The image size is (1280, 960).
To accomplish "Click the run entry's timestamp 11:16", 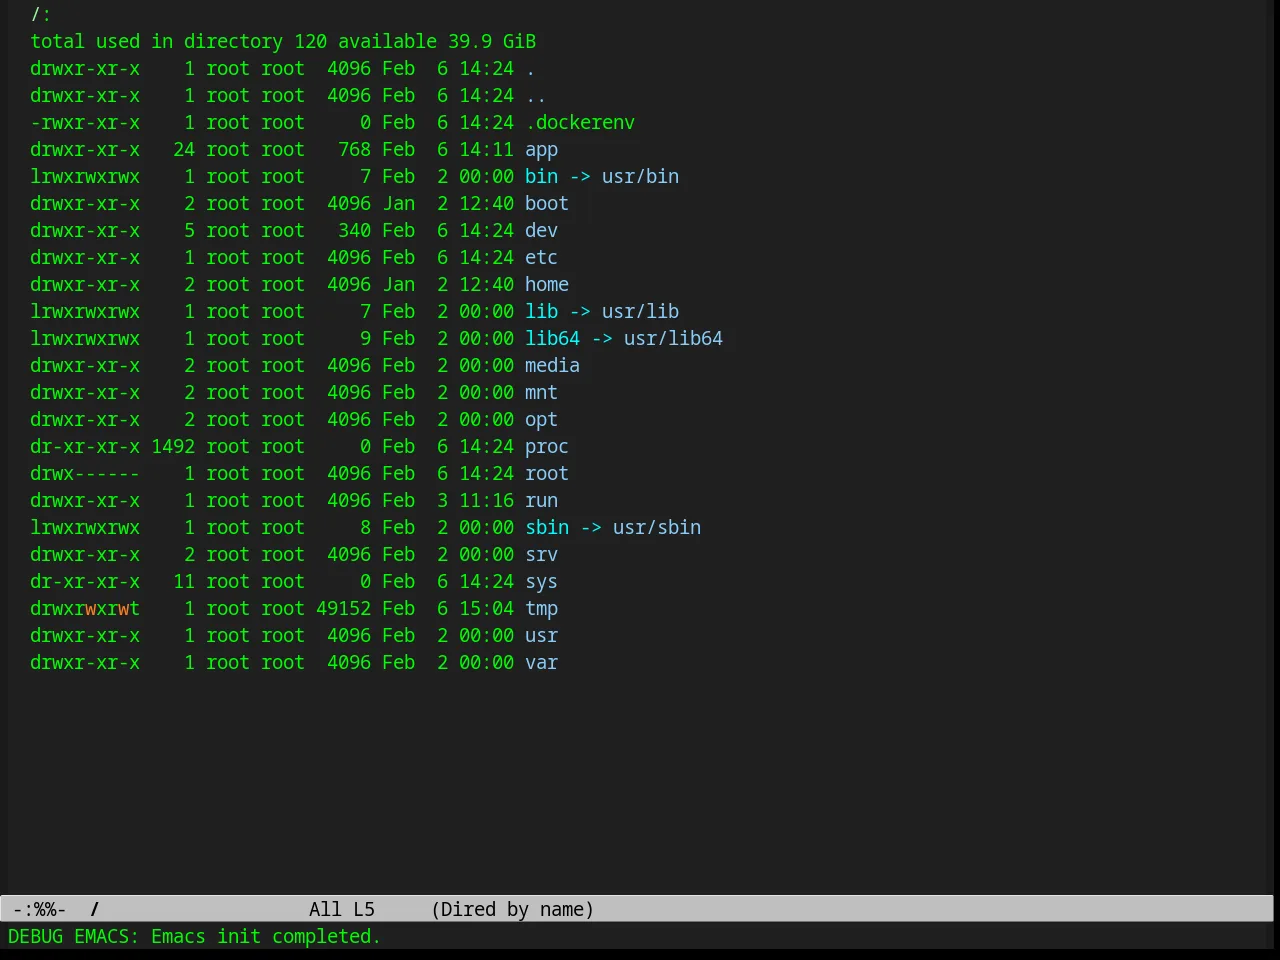I will click(x=486, y=501).
